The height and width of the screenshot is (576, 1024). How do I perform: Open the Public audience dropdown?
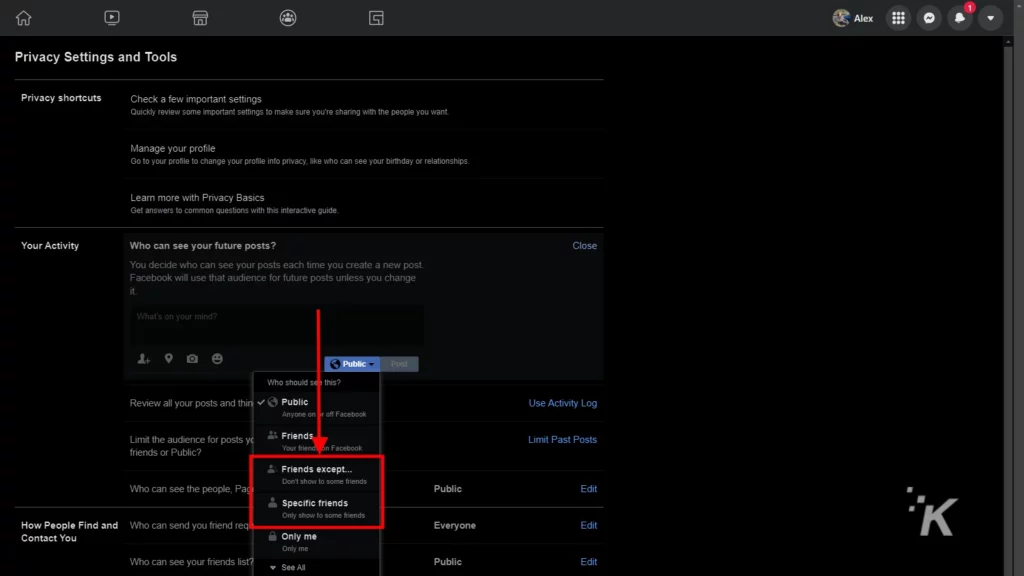[x=352, y=364]
